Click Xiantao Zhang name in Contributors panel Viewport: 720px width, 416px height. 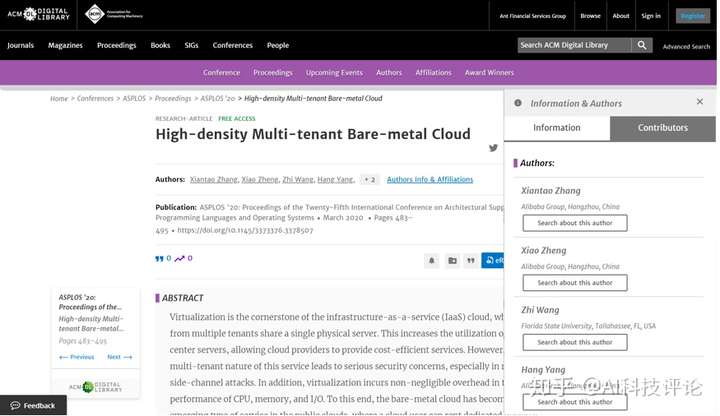pyautogui.click(x=551, y=191)
